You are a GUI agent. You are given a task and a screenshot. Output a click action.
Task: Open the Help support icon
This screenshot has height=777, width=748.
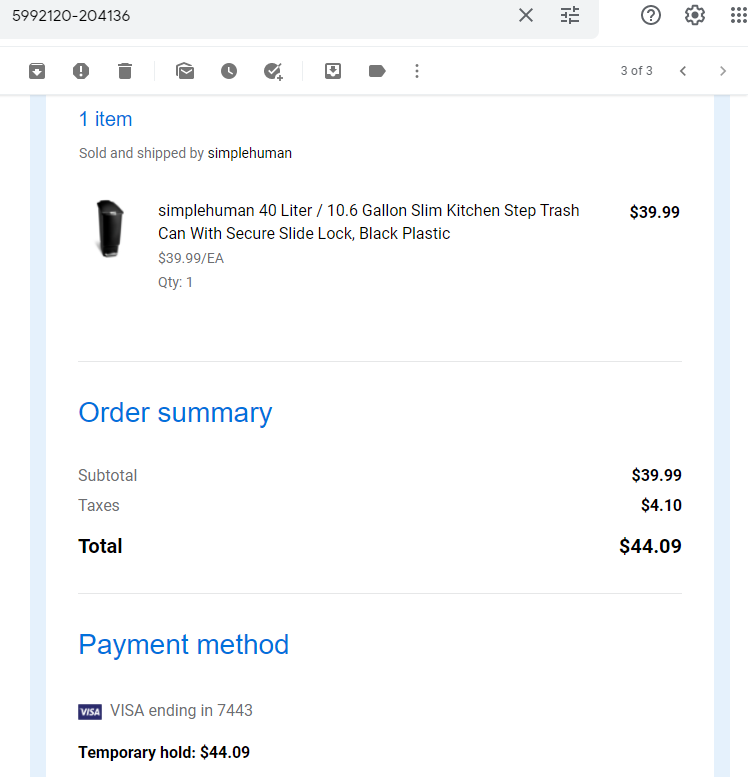click(x=651, y=15)
